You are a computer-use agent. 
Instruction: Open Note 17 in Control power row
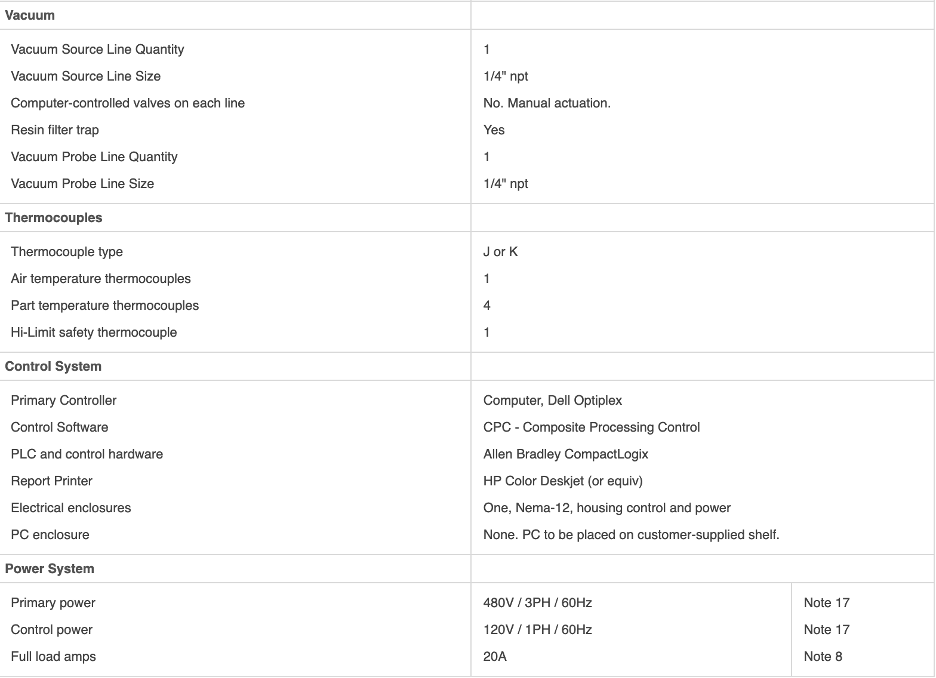[826, 629]
